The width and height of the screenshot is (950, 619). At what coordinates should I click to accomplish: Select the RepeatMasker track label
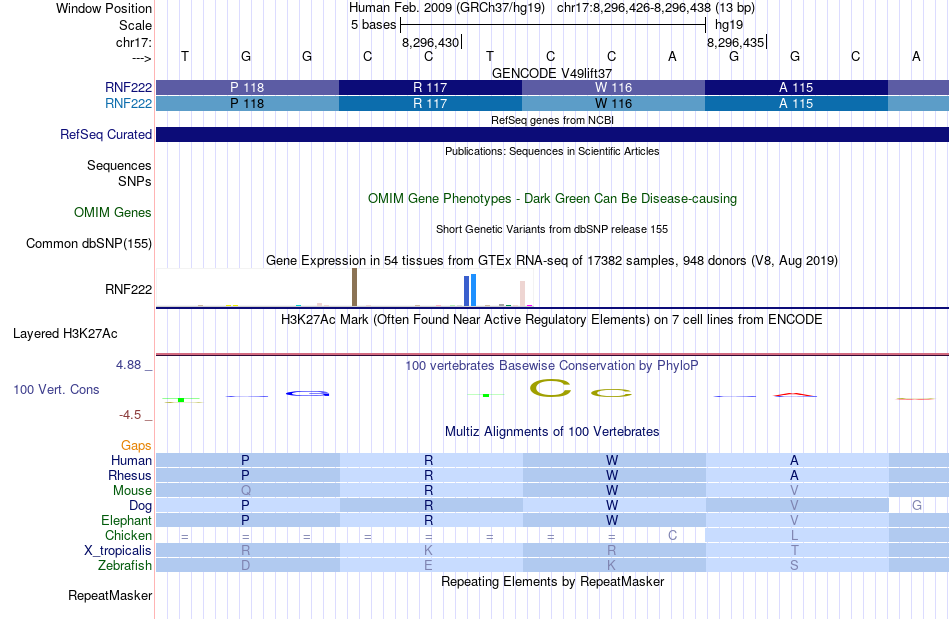tap(110, 595)
